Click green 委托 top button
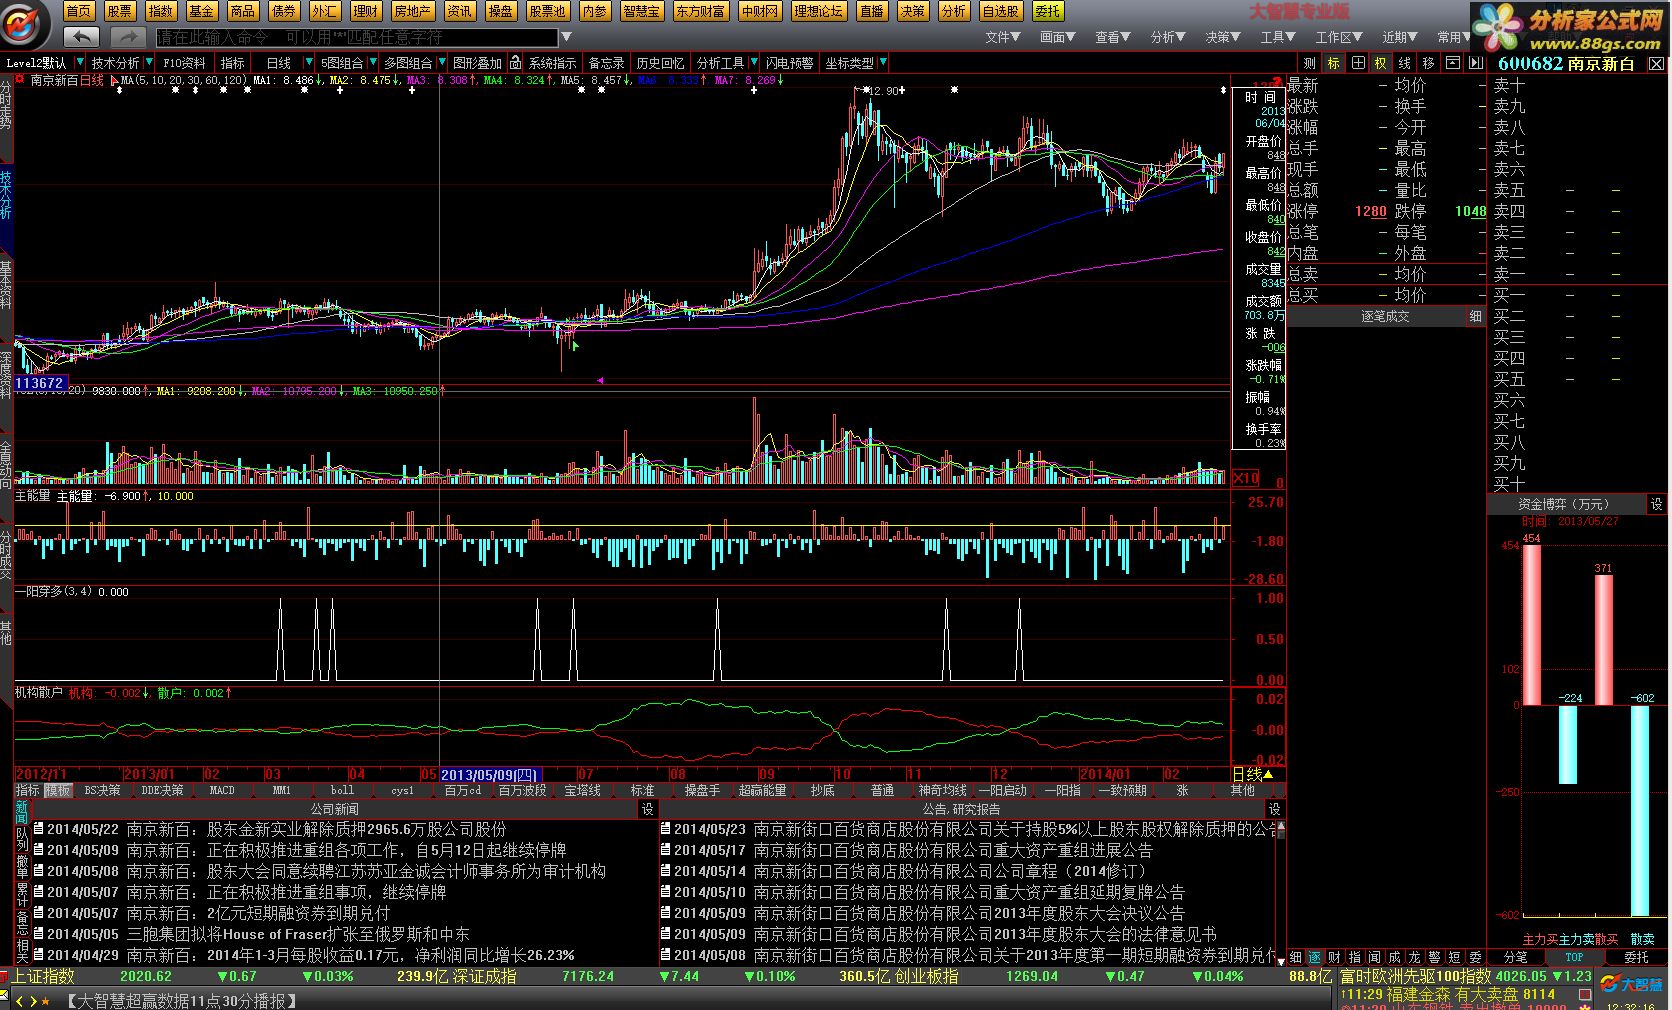1672x1010 pixels. [1047, 11]
